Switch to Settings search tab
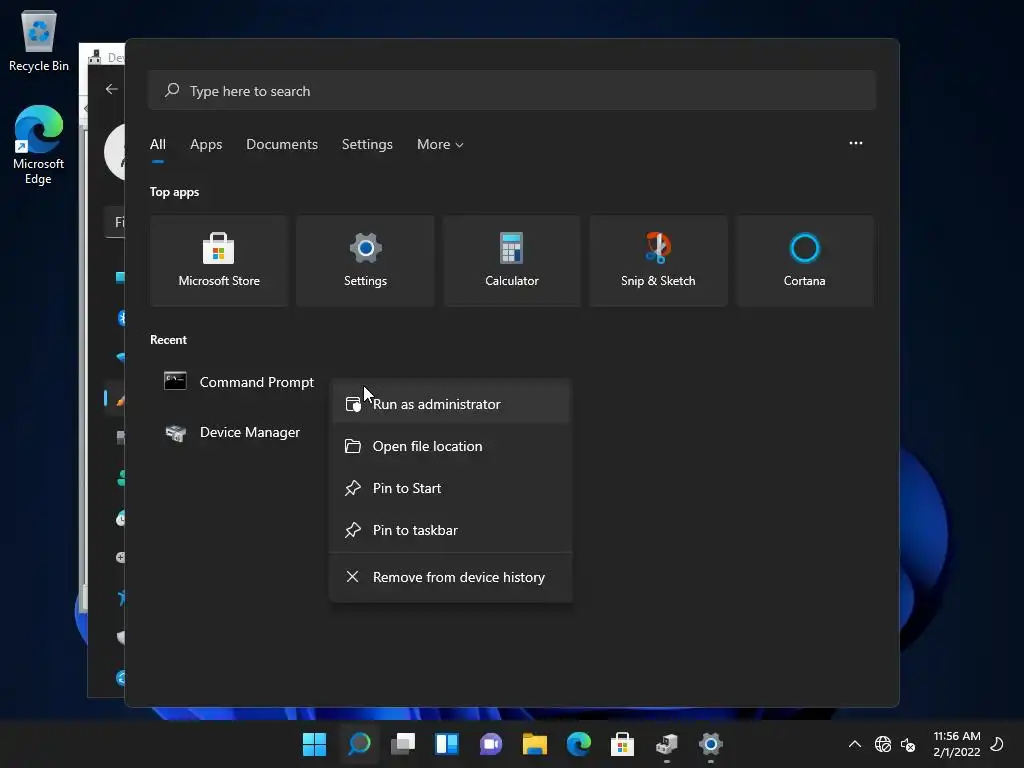1024x768 pixels. tap(367, 144)
